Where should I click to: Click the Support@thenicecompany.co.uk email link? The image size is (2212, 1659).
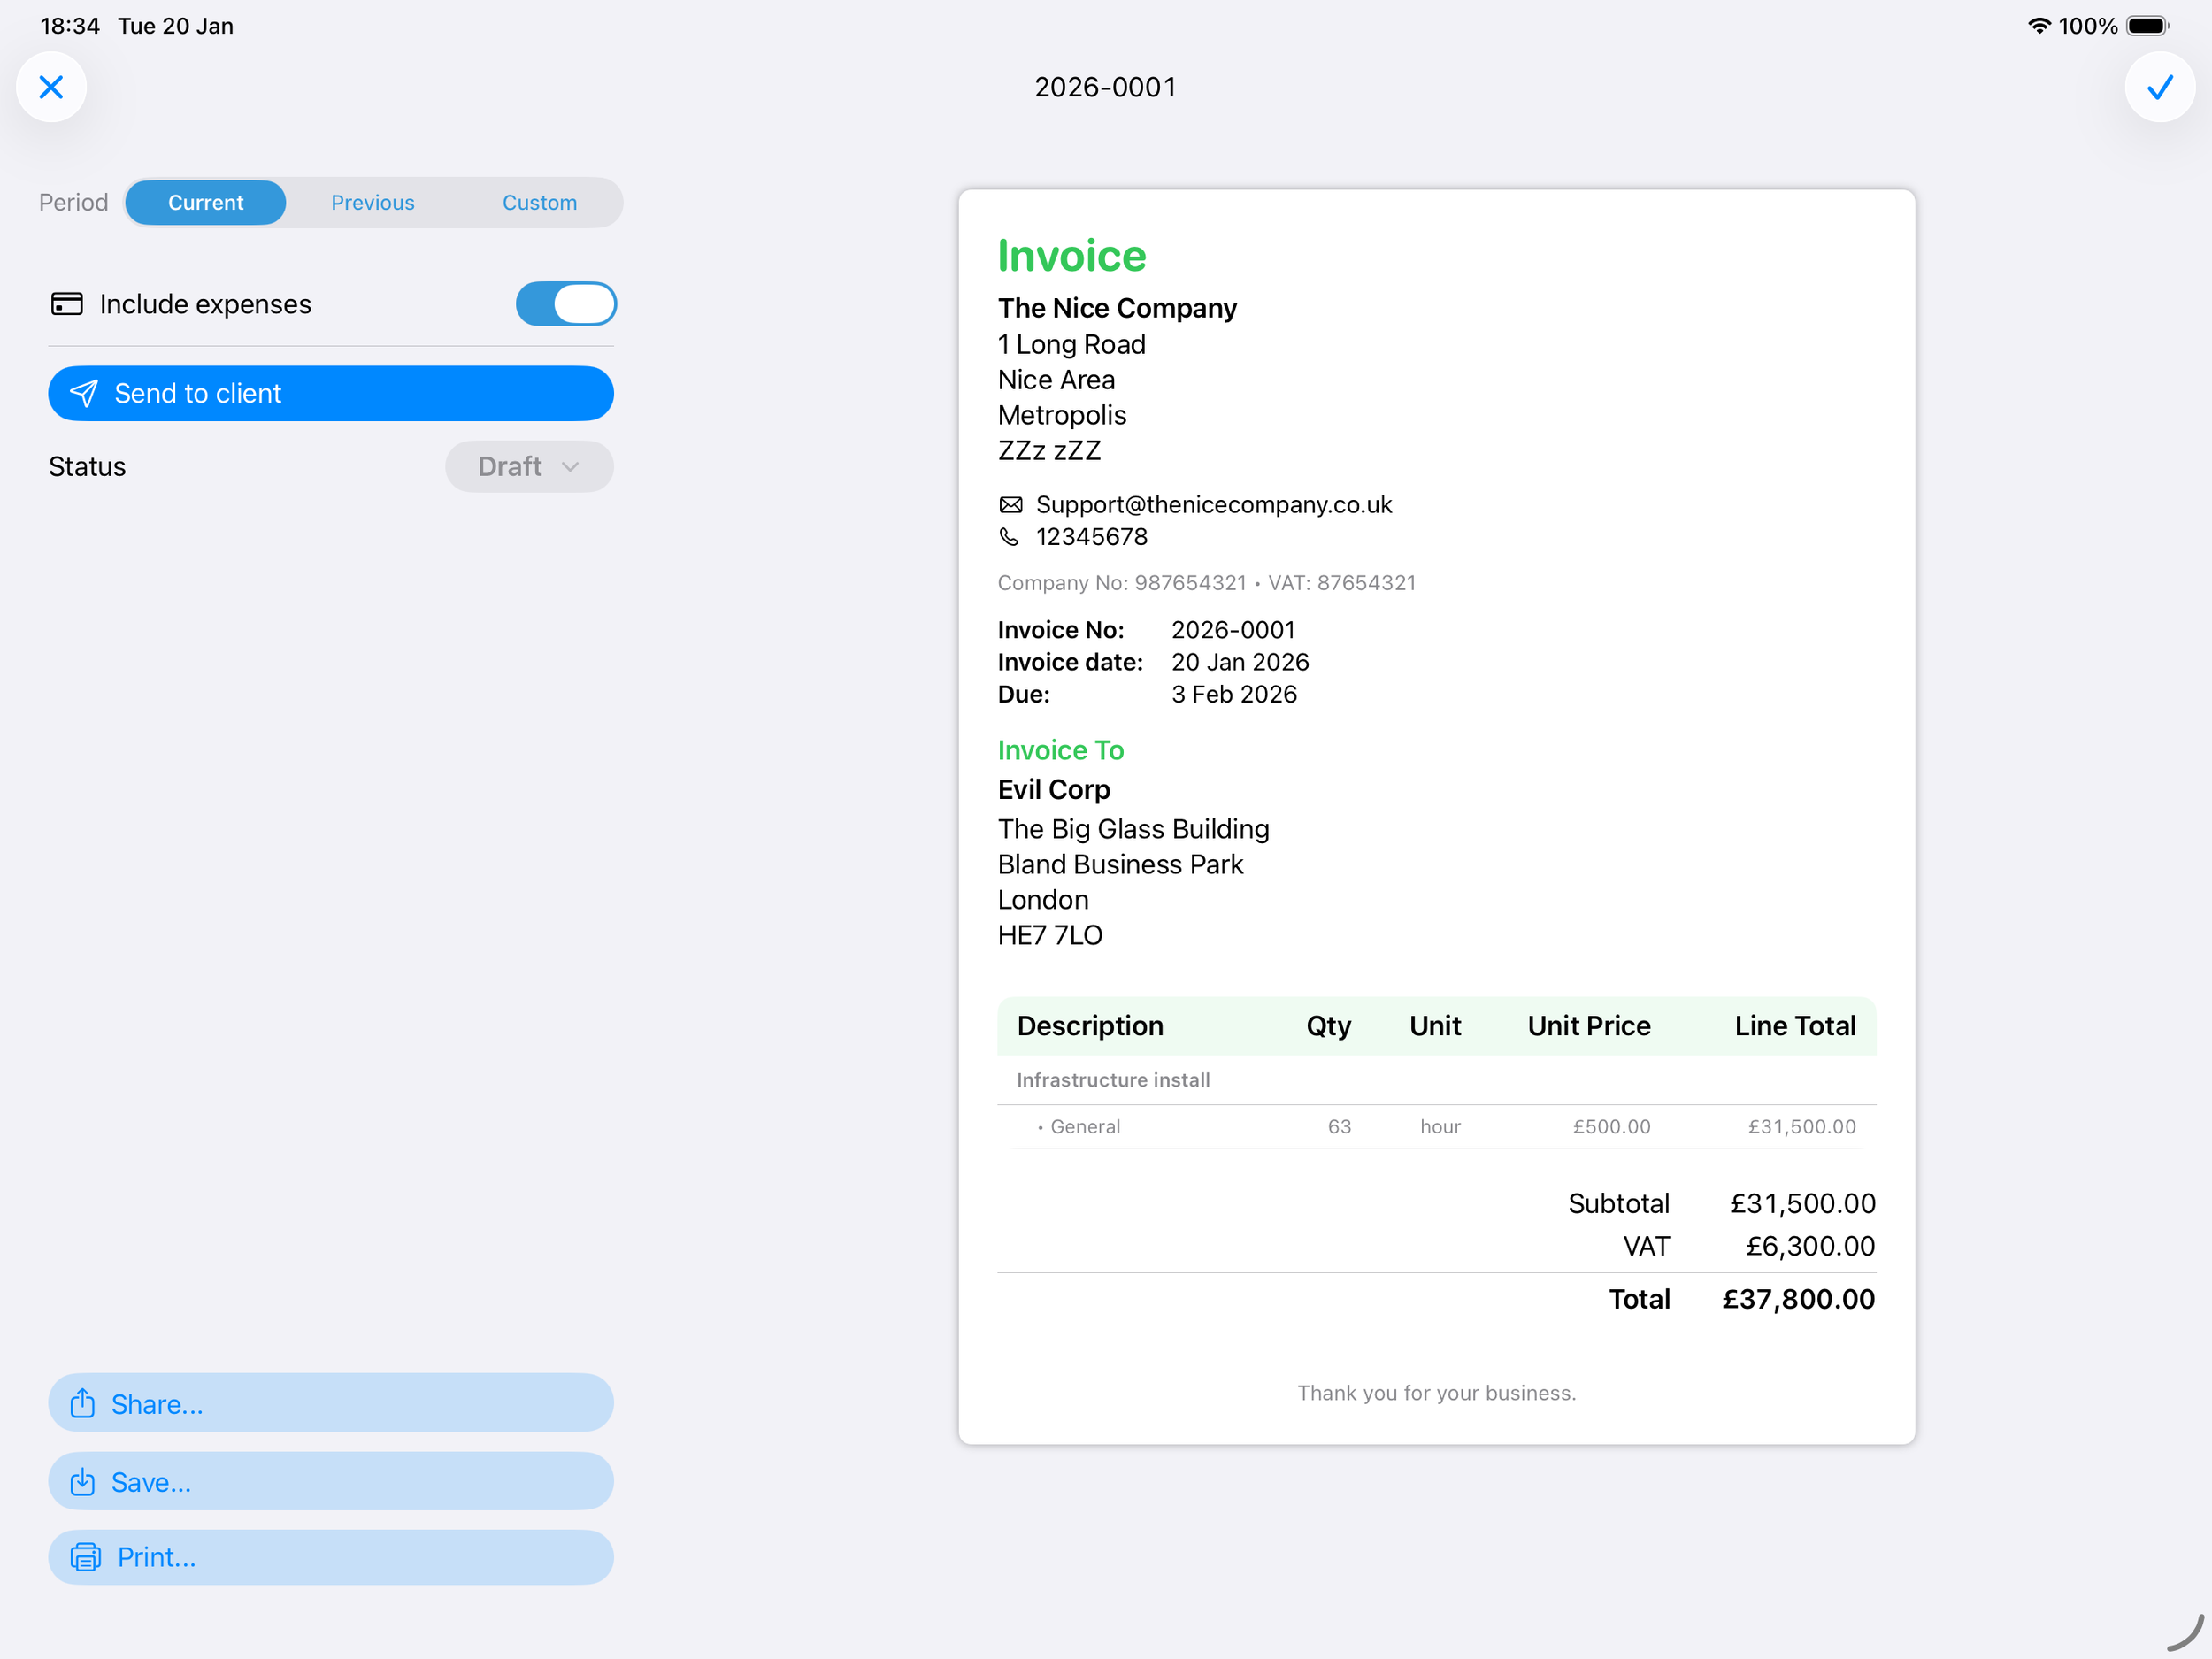(1214, 505)
